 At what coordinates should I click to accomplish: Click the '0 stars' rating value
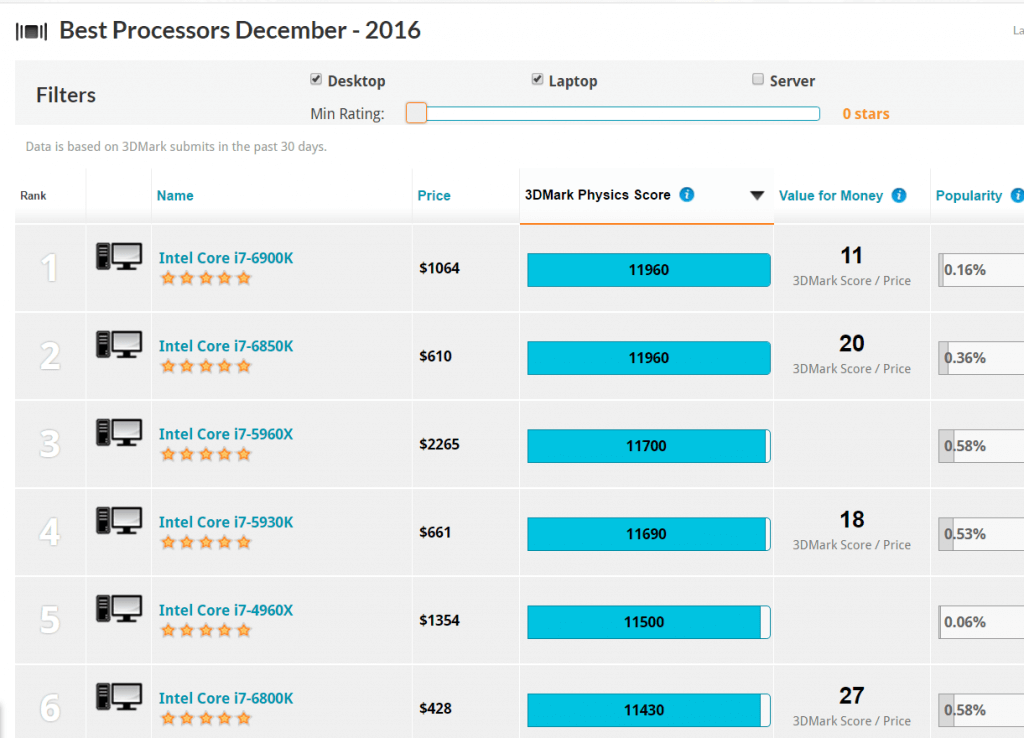[x=866, y=114]
